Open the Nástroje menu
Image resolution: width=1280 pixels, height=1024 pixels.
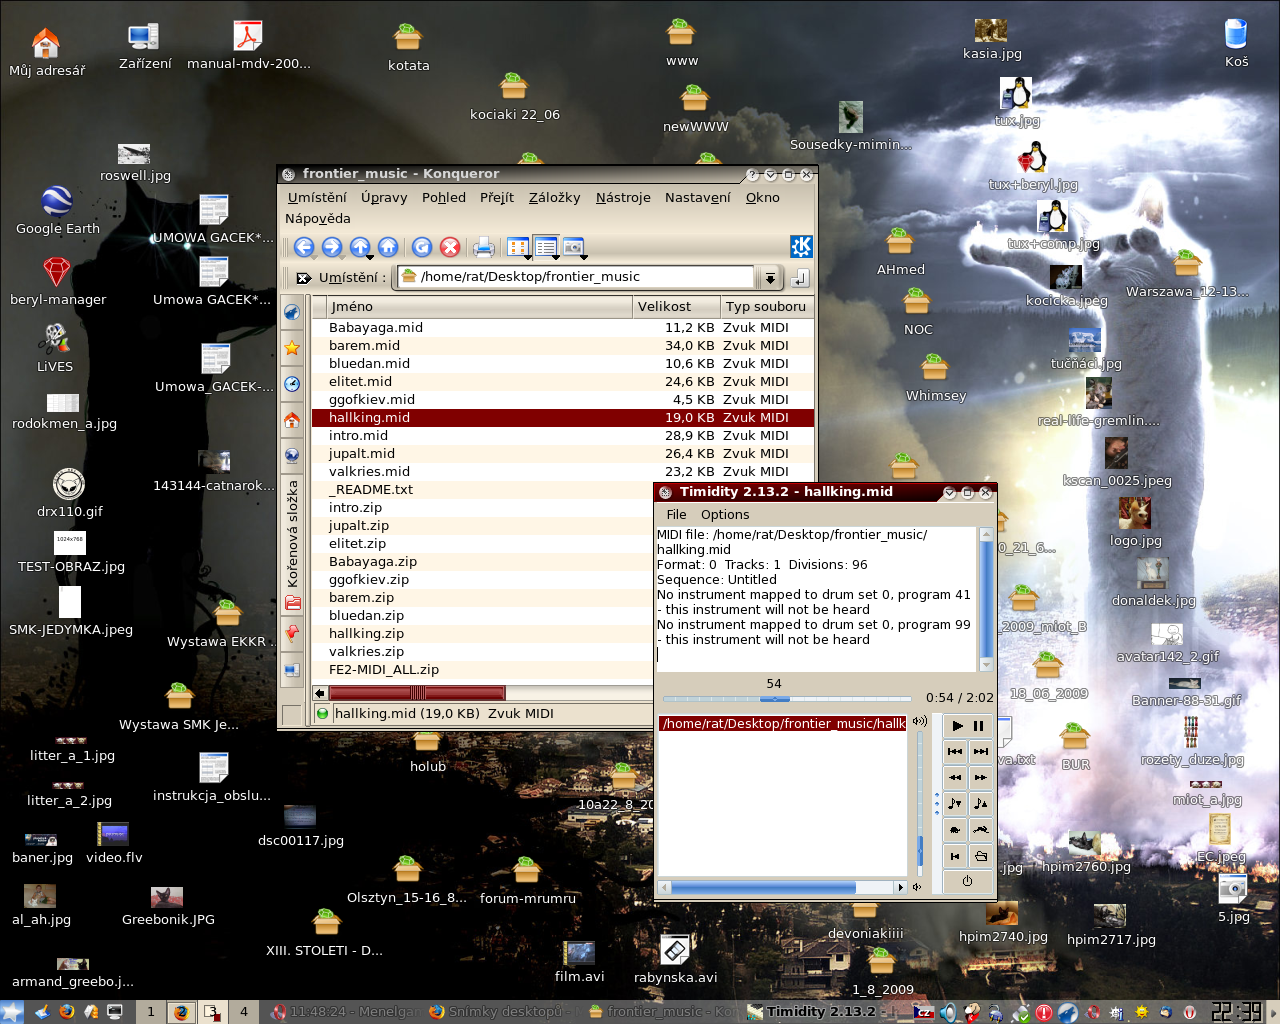(623, 198)
